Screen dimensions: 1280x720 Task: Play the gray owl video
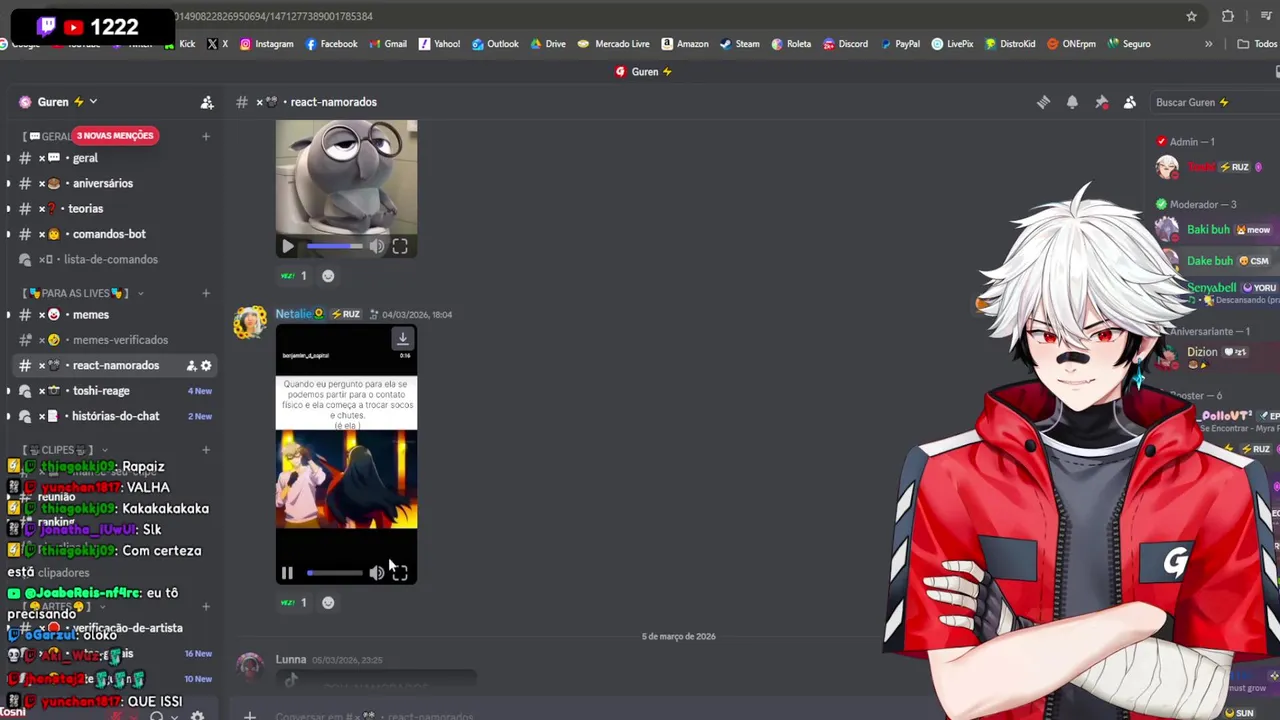[x=288, y=246]
